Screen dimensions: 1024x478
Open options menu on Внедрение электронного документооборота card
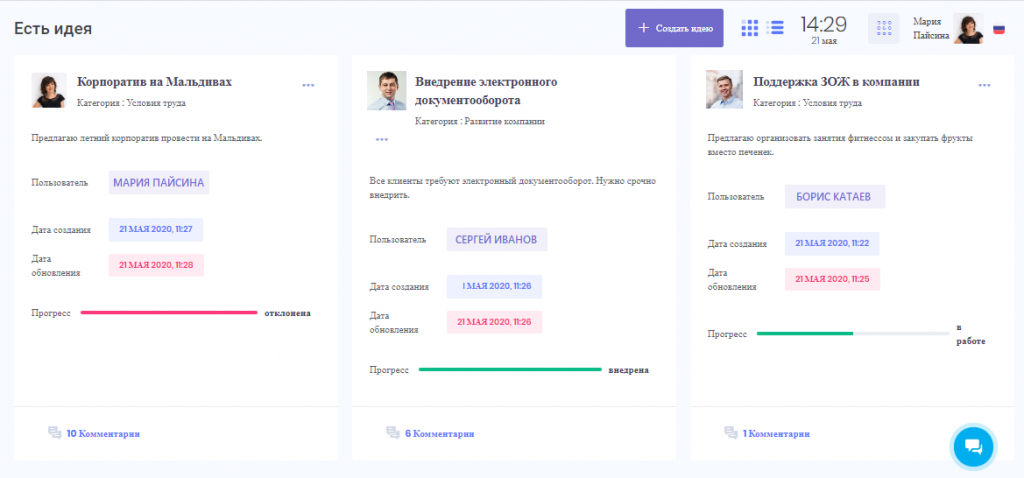pyautogui.click(x=382, y=140)
